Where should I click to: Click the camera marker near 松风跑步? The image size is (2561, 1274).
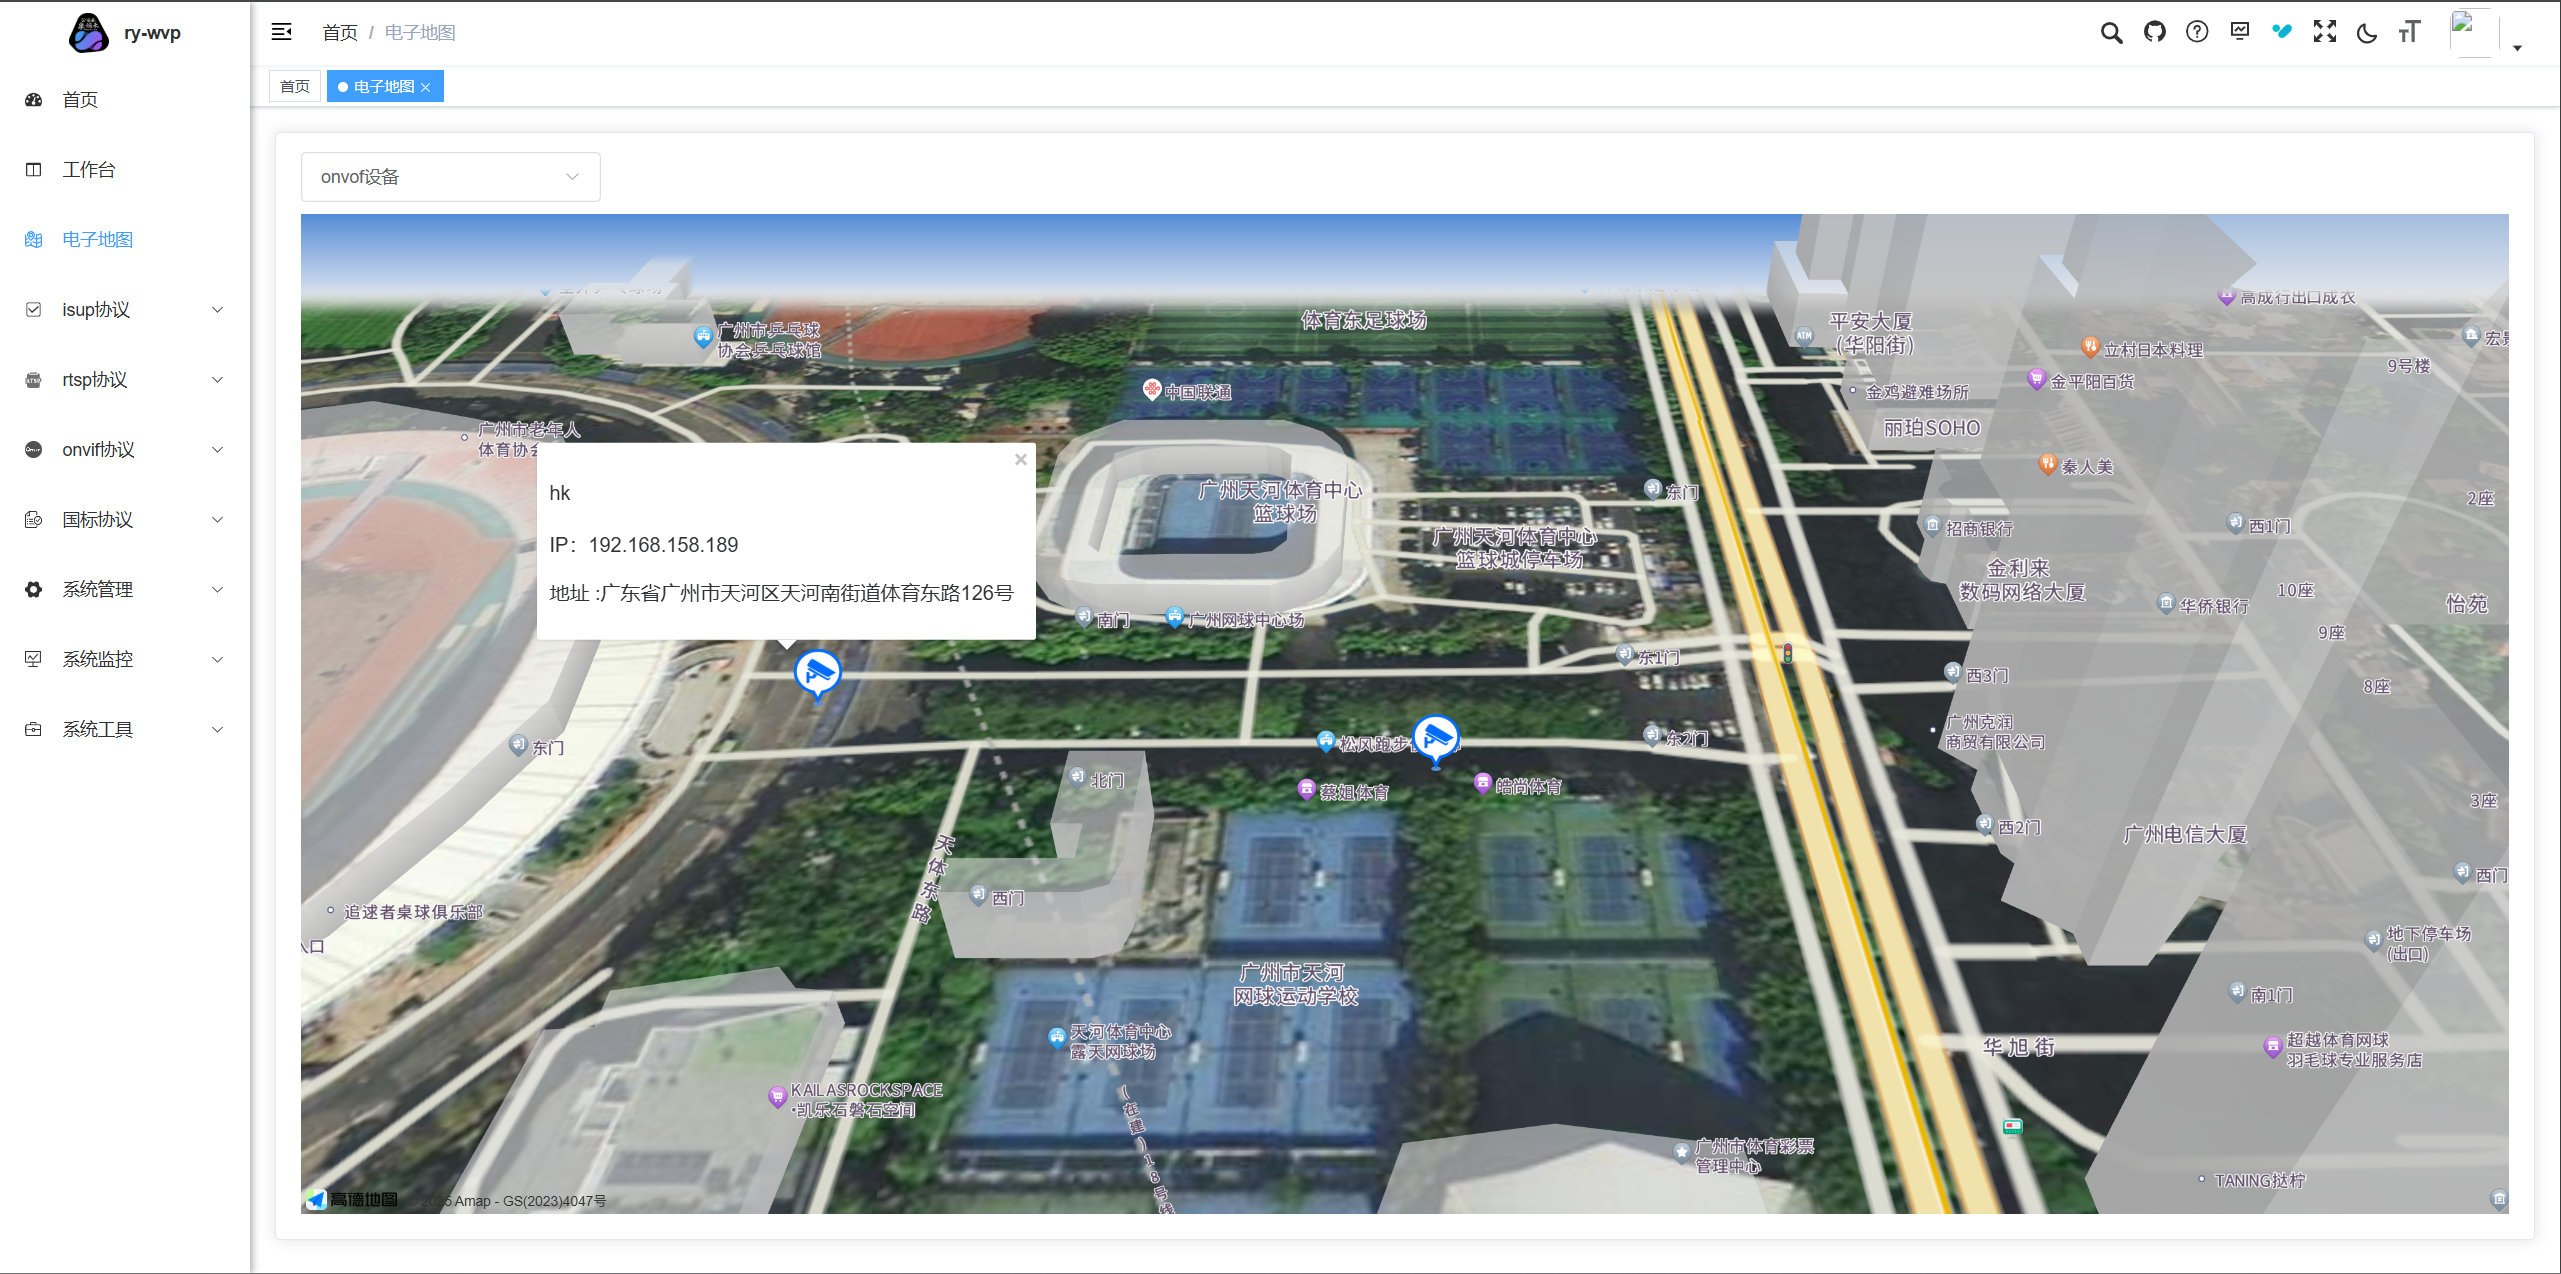pyautogui.click(x=1436, y=740)
